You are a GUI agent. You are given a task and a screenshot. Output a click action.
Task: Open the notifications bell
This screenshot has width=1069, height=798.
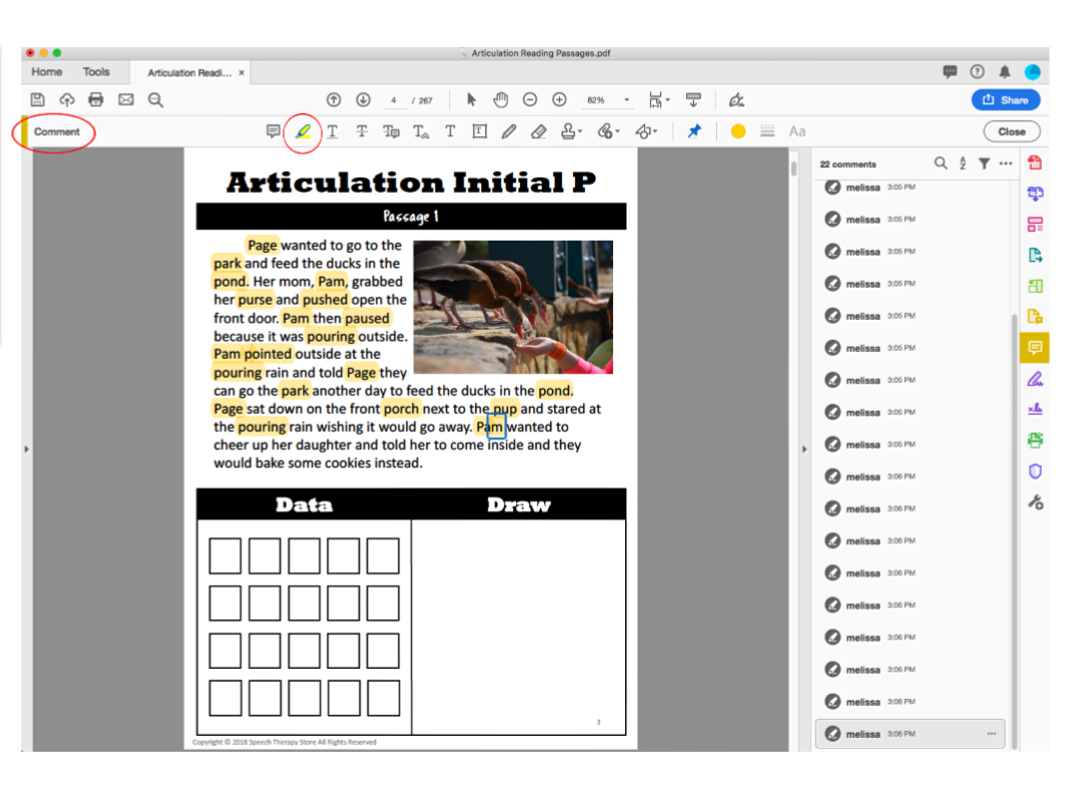[x=1005, y=72]
